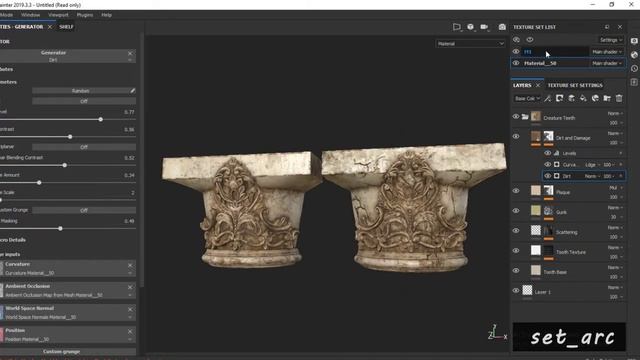
Task: Open the Curvature input map dropdown arrow
Action: coord(130,273)
